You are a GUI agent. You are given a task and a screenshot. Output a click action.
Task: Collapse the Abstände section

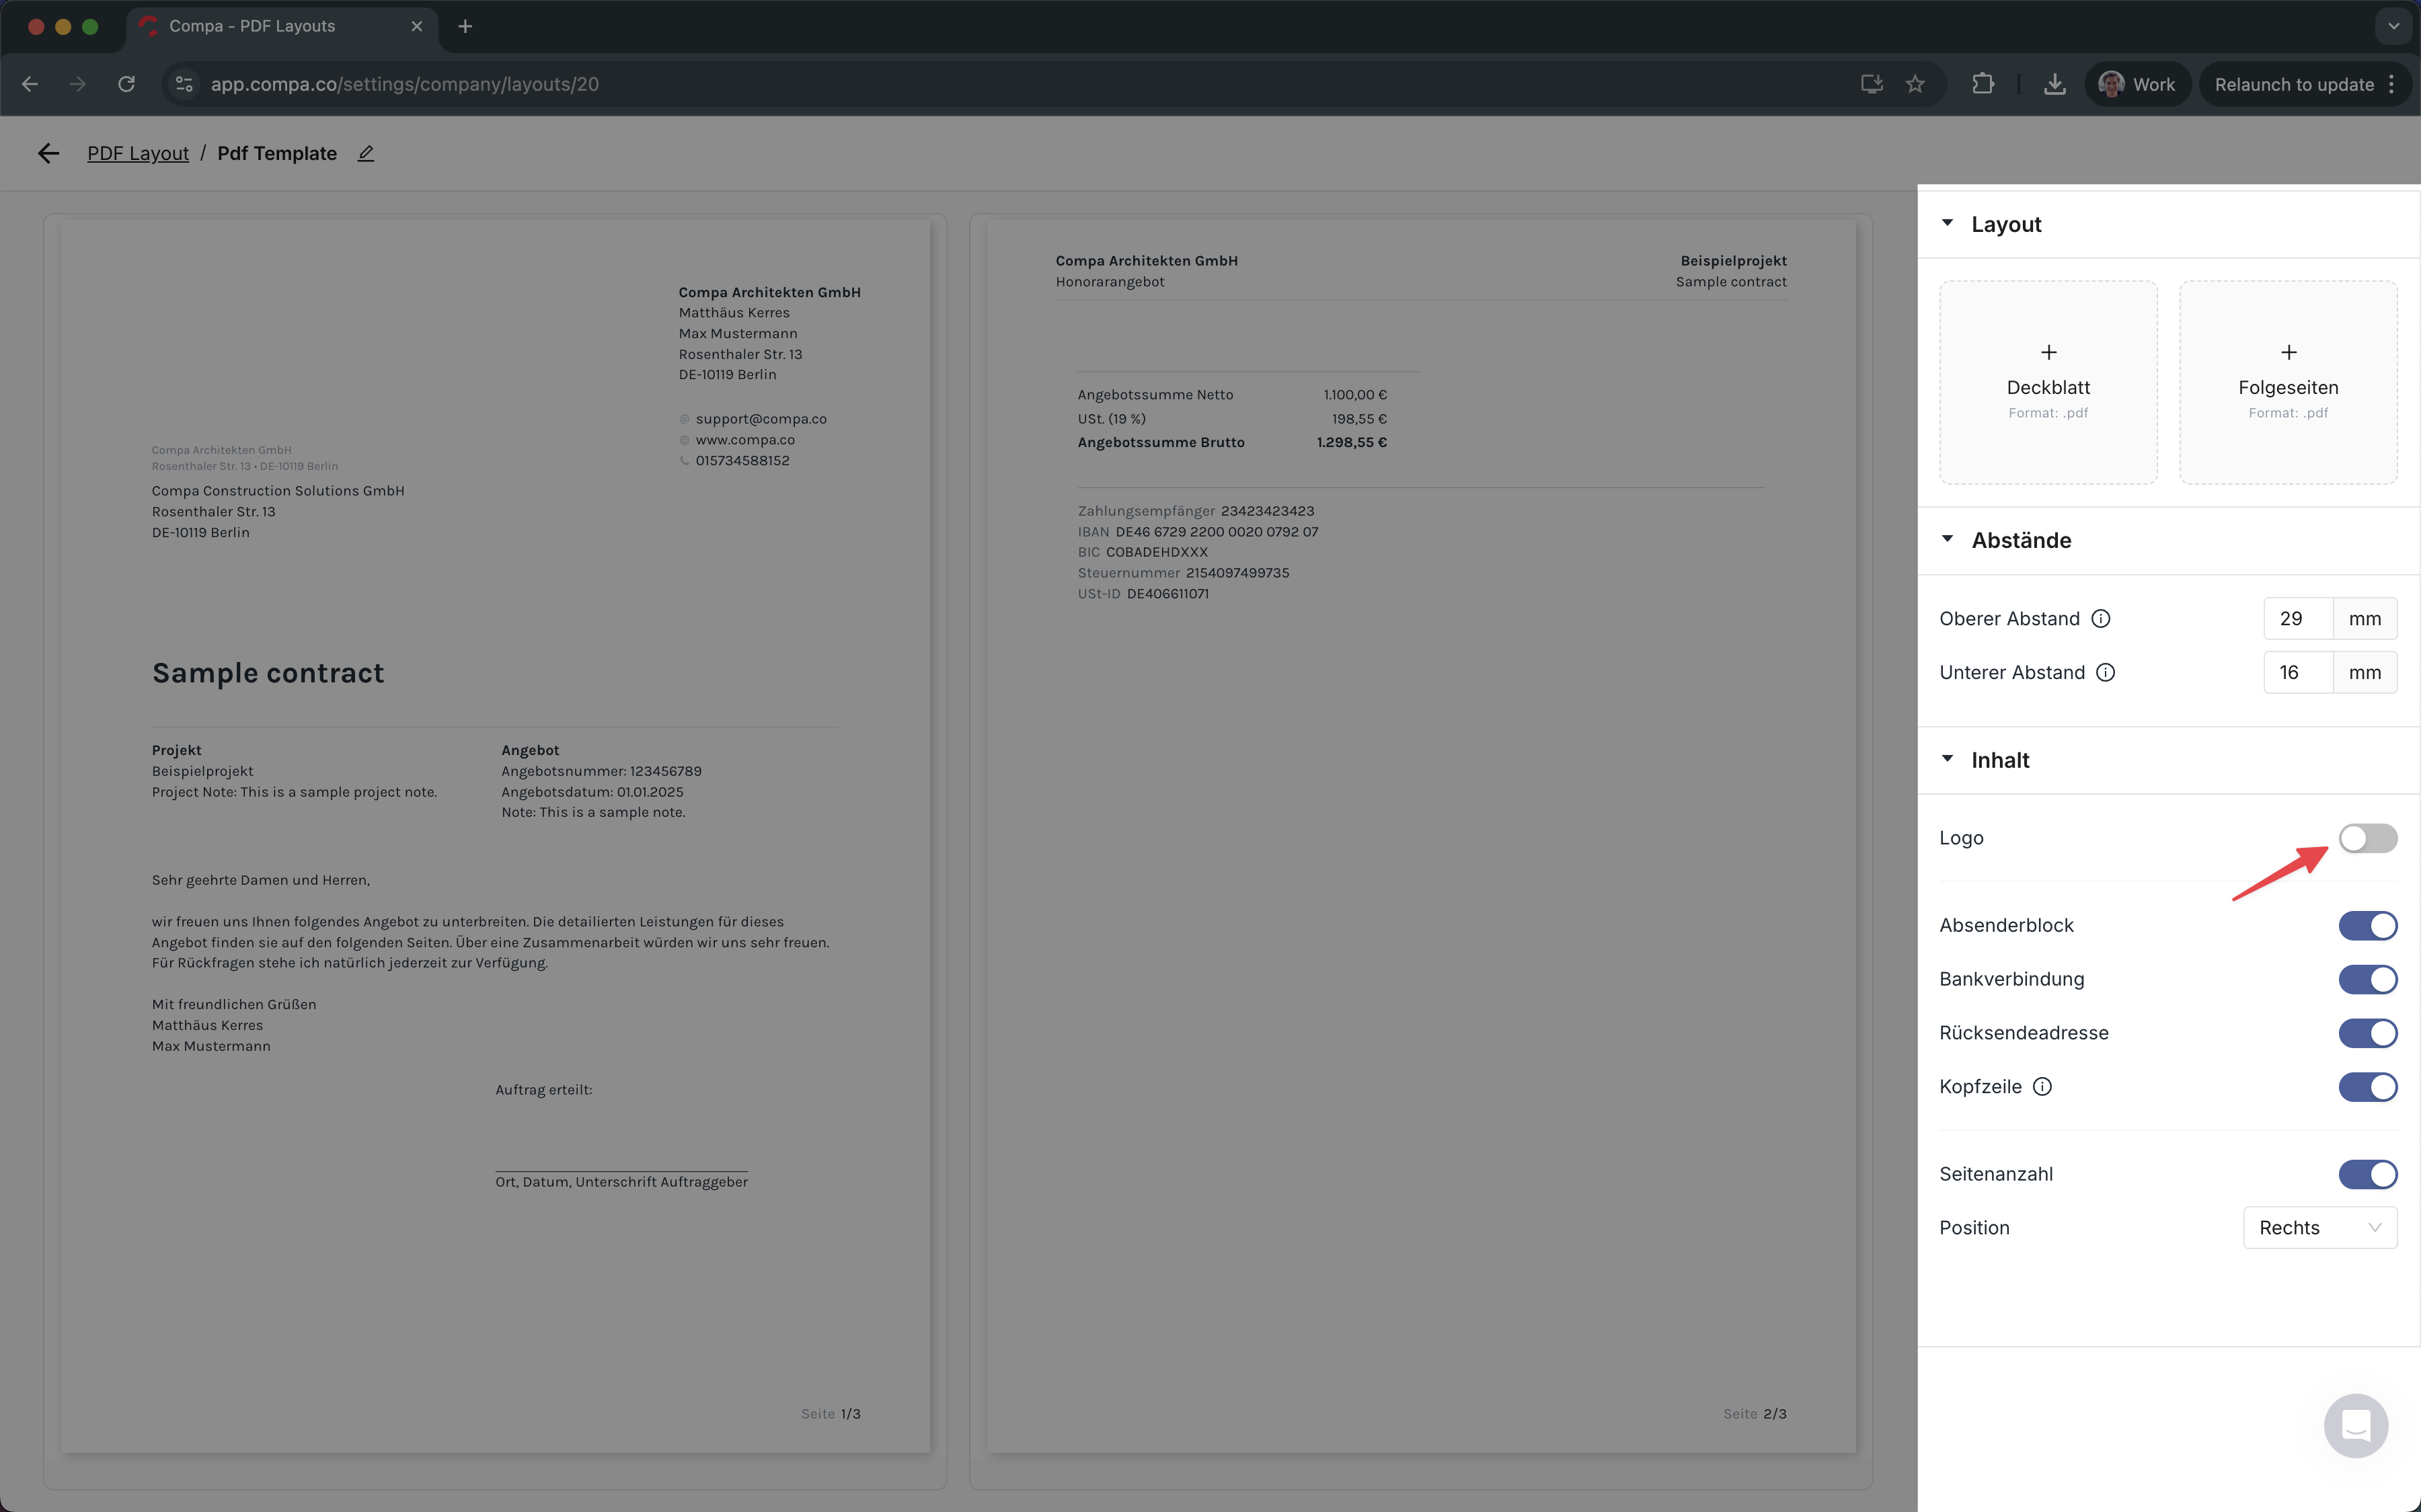[1947, 540]
